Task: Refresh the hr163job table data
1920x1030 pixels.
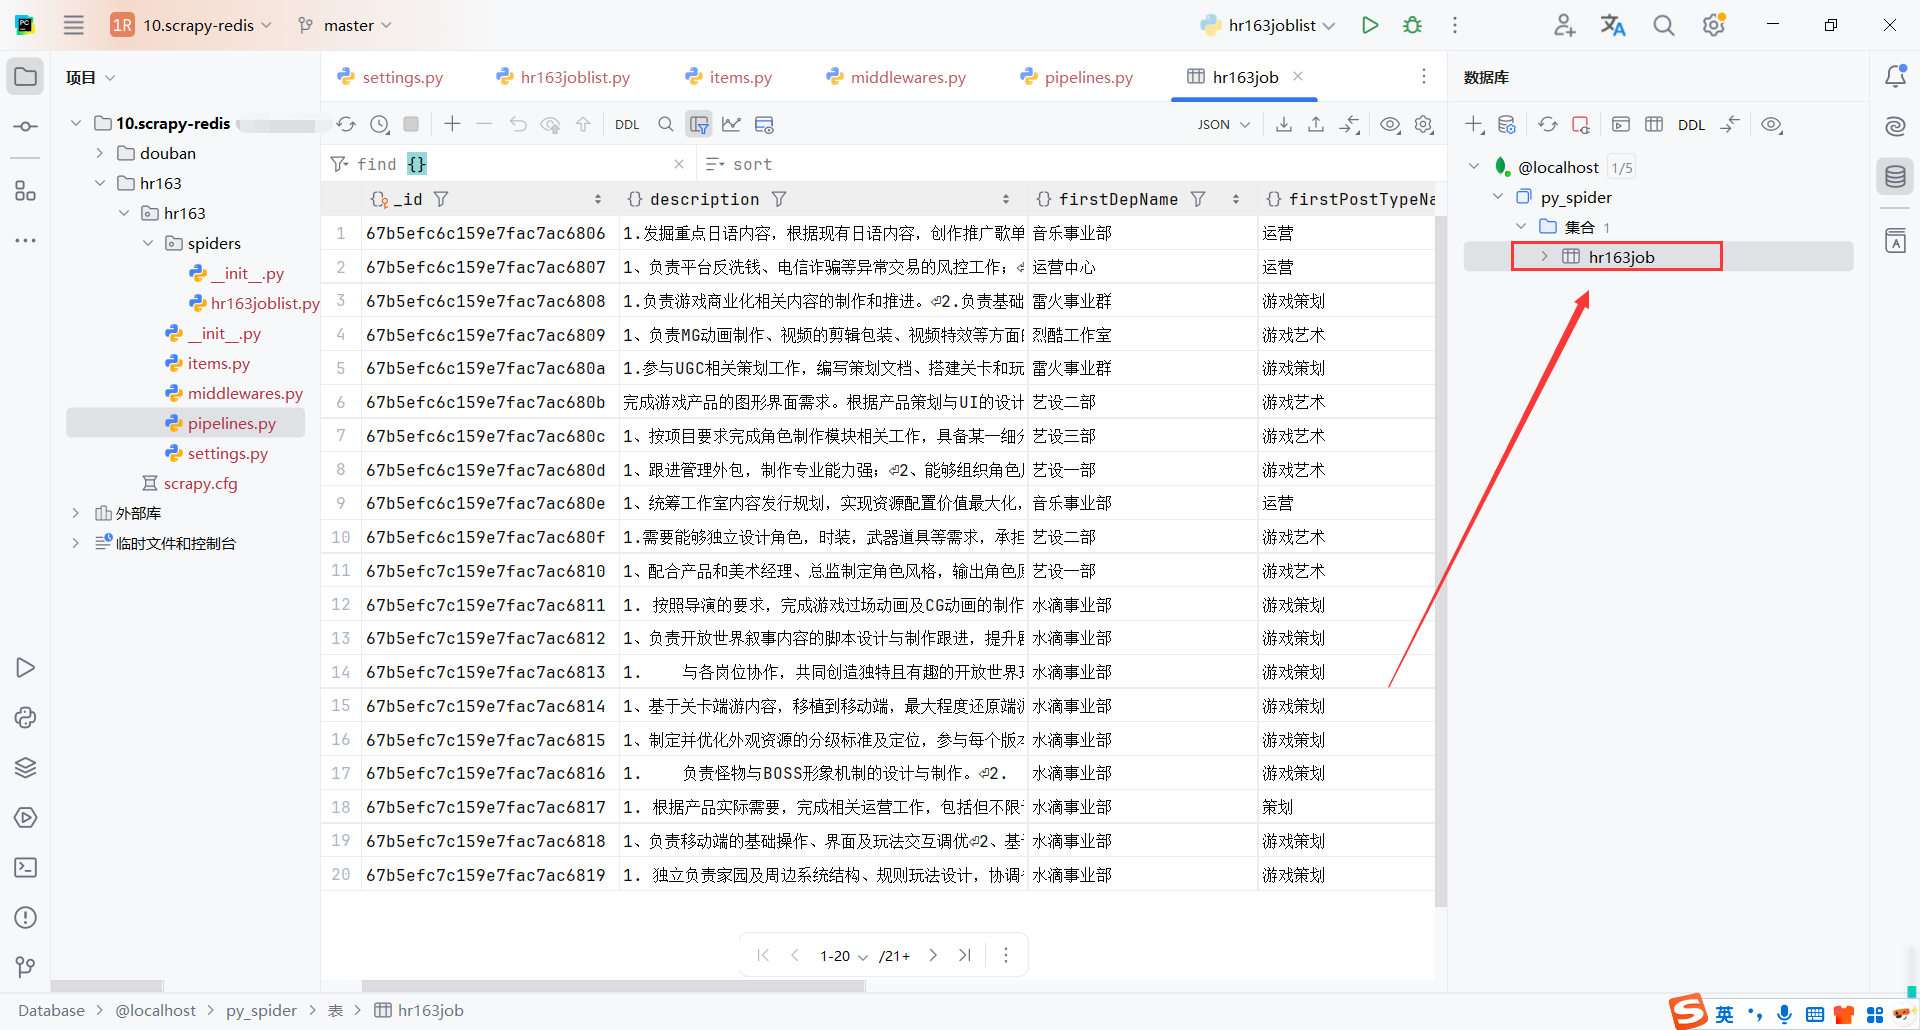Action: coord(346,124)
